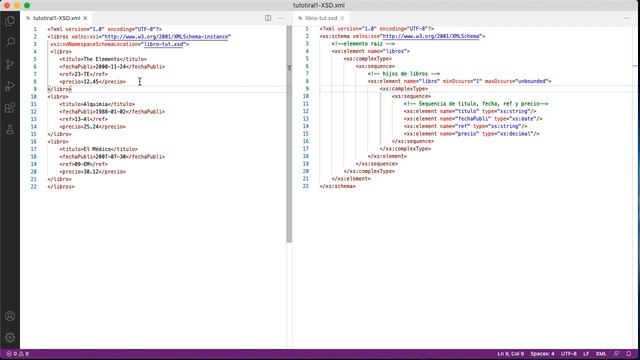
Task: Click fechaPubli 2007-07-30 line
Action: (x=112, y=156)
